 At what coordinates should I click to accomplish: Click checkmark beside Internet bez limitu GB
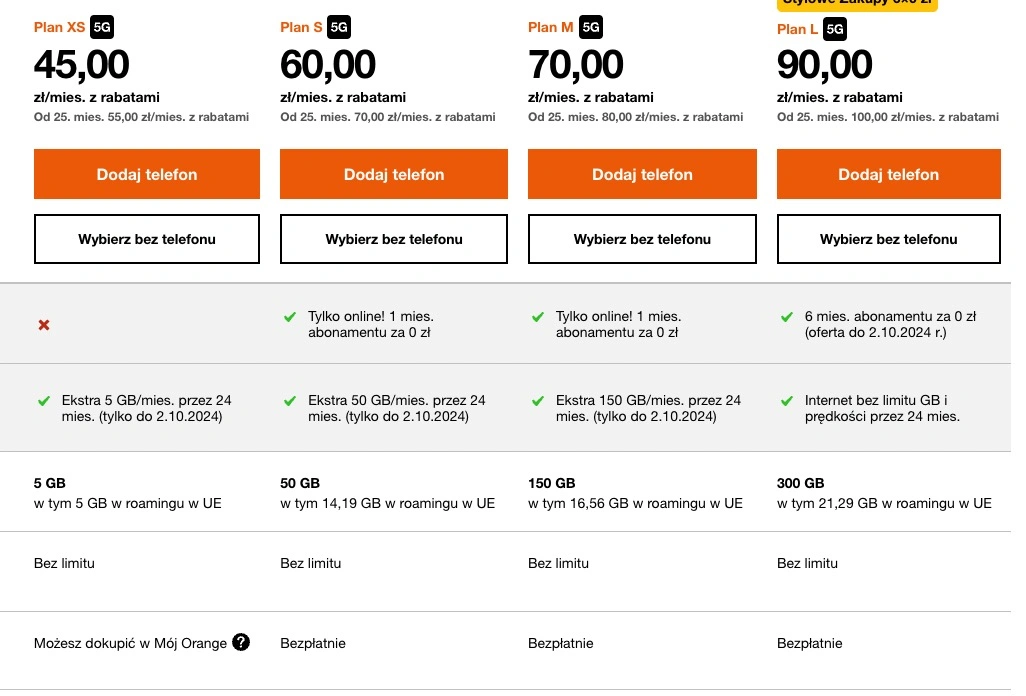tap(787, 400)
